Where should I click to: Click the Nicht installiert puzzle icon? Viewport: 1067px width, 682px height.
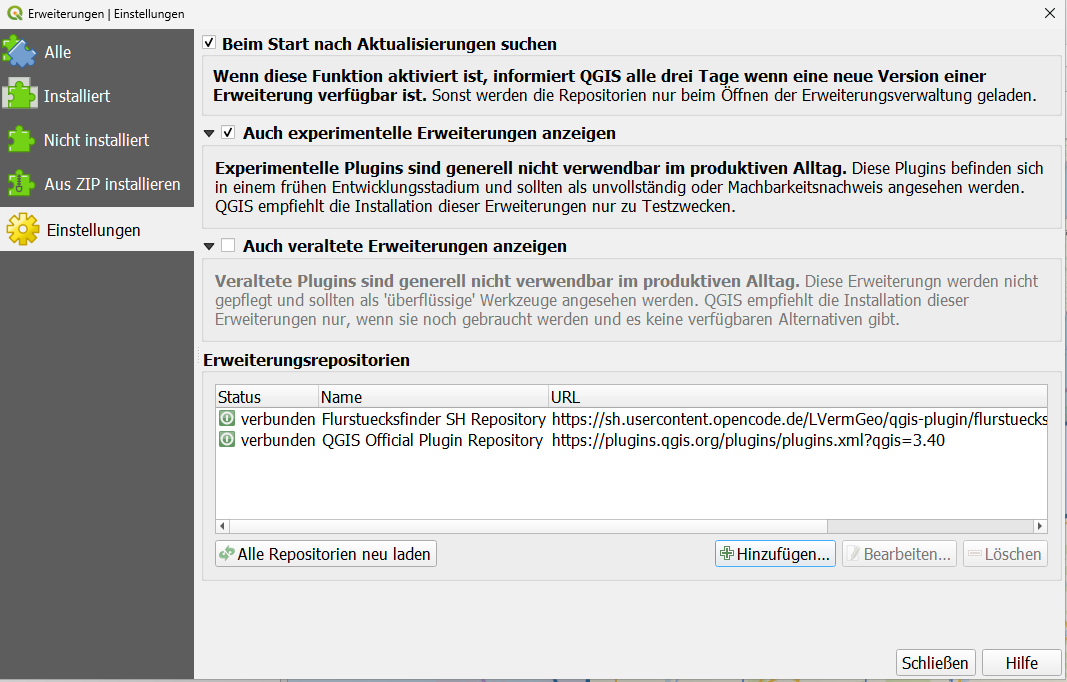point(20,140)
